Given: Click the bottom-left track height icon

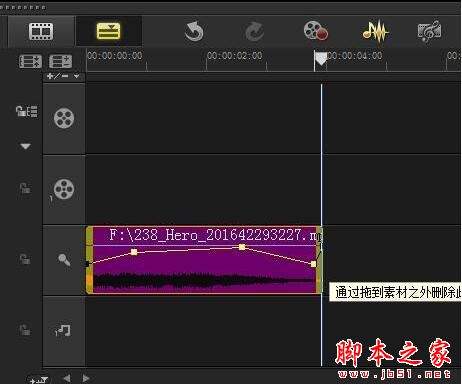Looking at the screenshot, I should 38,379.
